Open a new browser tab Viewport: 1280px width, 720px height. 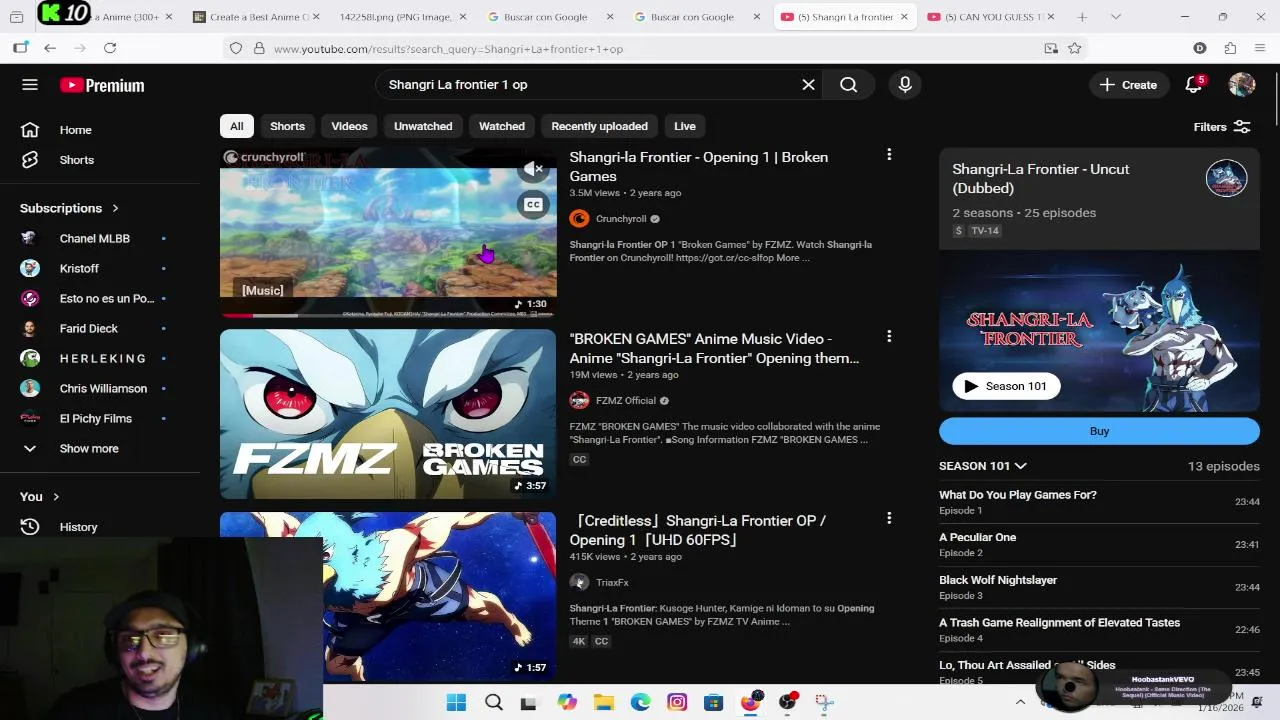click(1082, 17)
